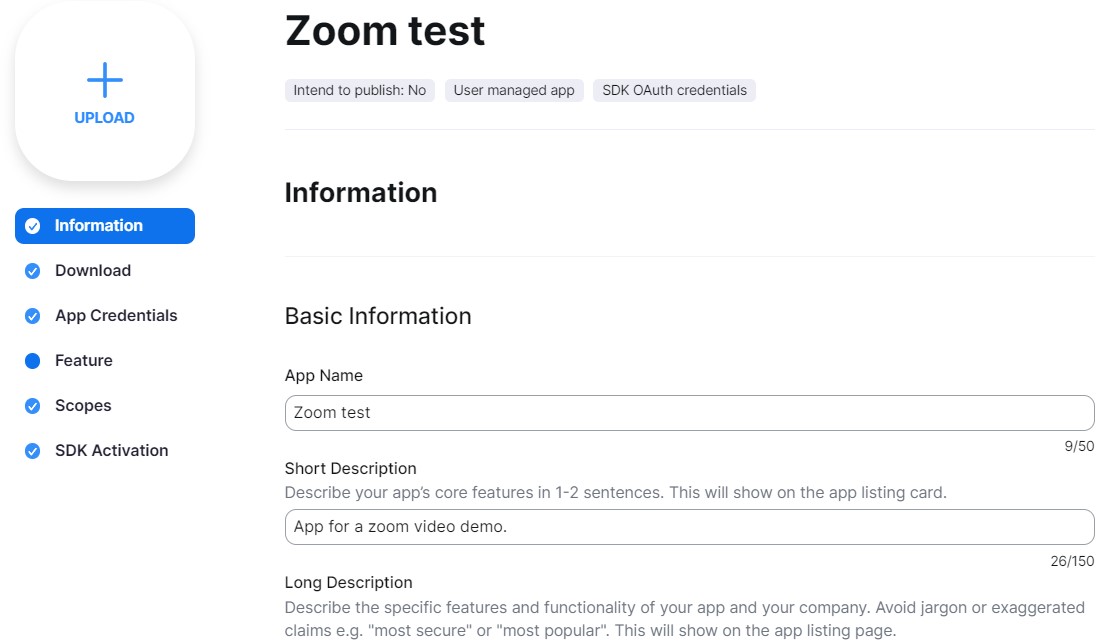Screen dimensions: 1105x641
Task: Click the plus icon to upload app image
Action: click(104, 80)
